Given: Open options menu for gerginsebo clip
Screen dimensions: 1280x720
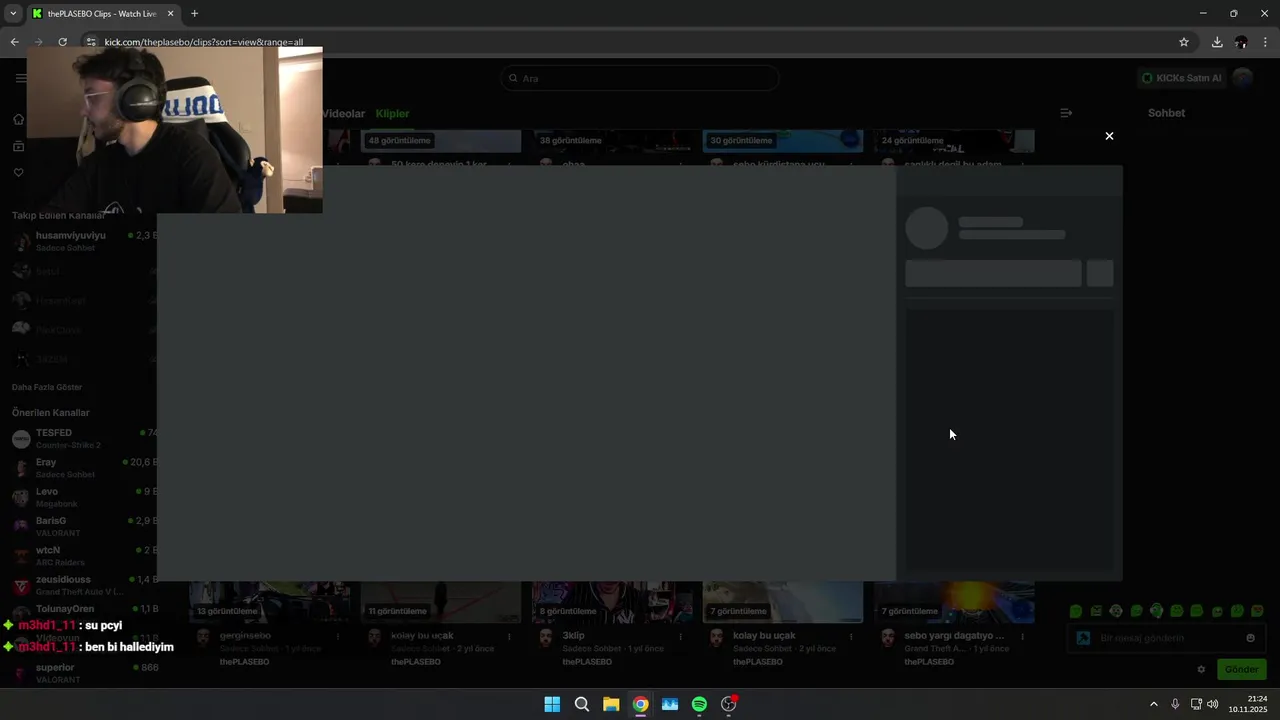Looking at the screenshot, I should tap(338, 636).
